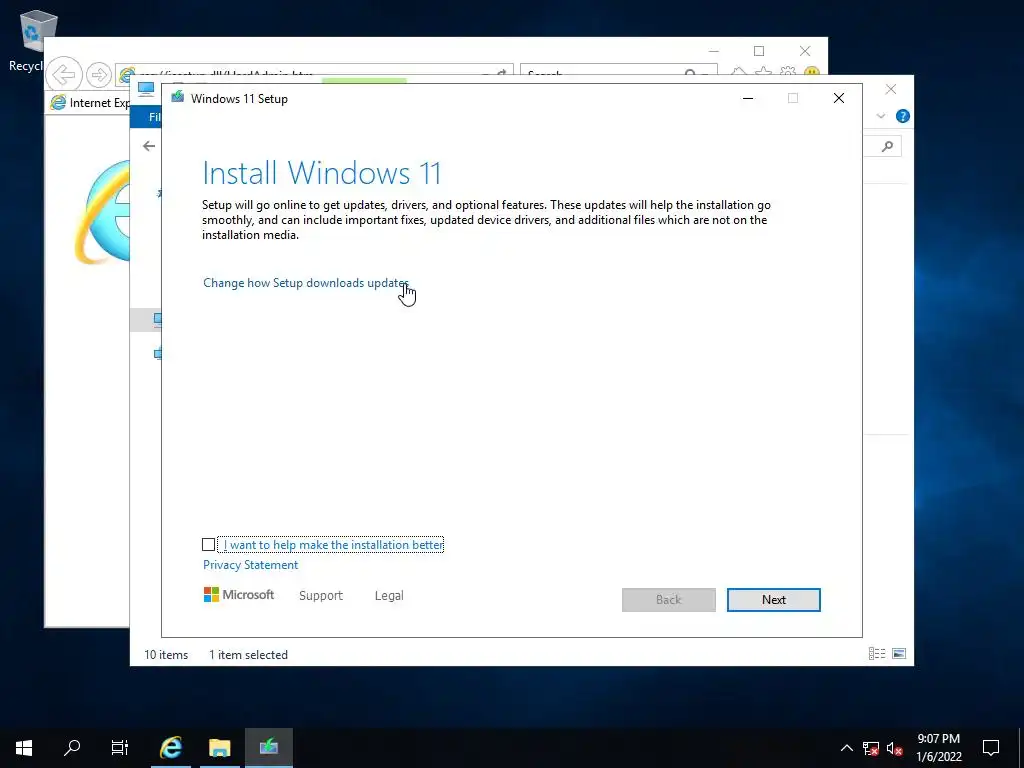Open Task View from the taskbar
The width and height of the screenshot is (1024, 768).
[120, 748]
